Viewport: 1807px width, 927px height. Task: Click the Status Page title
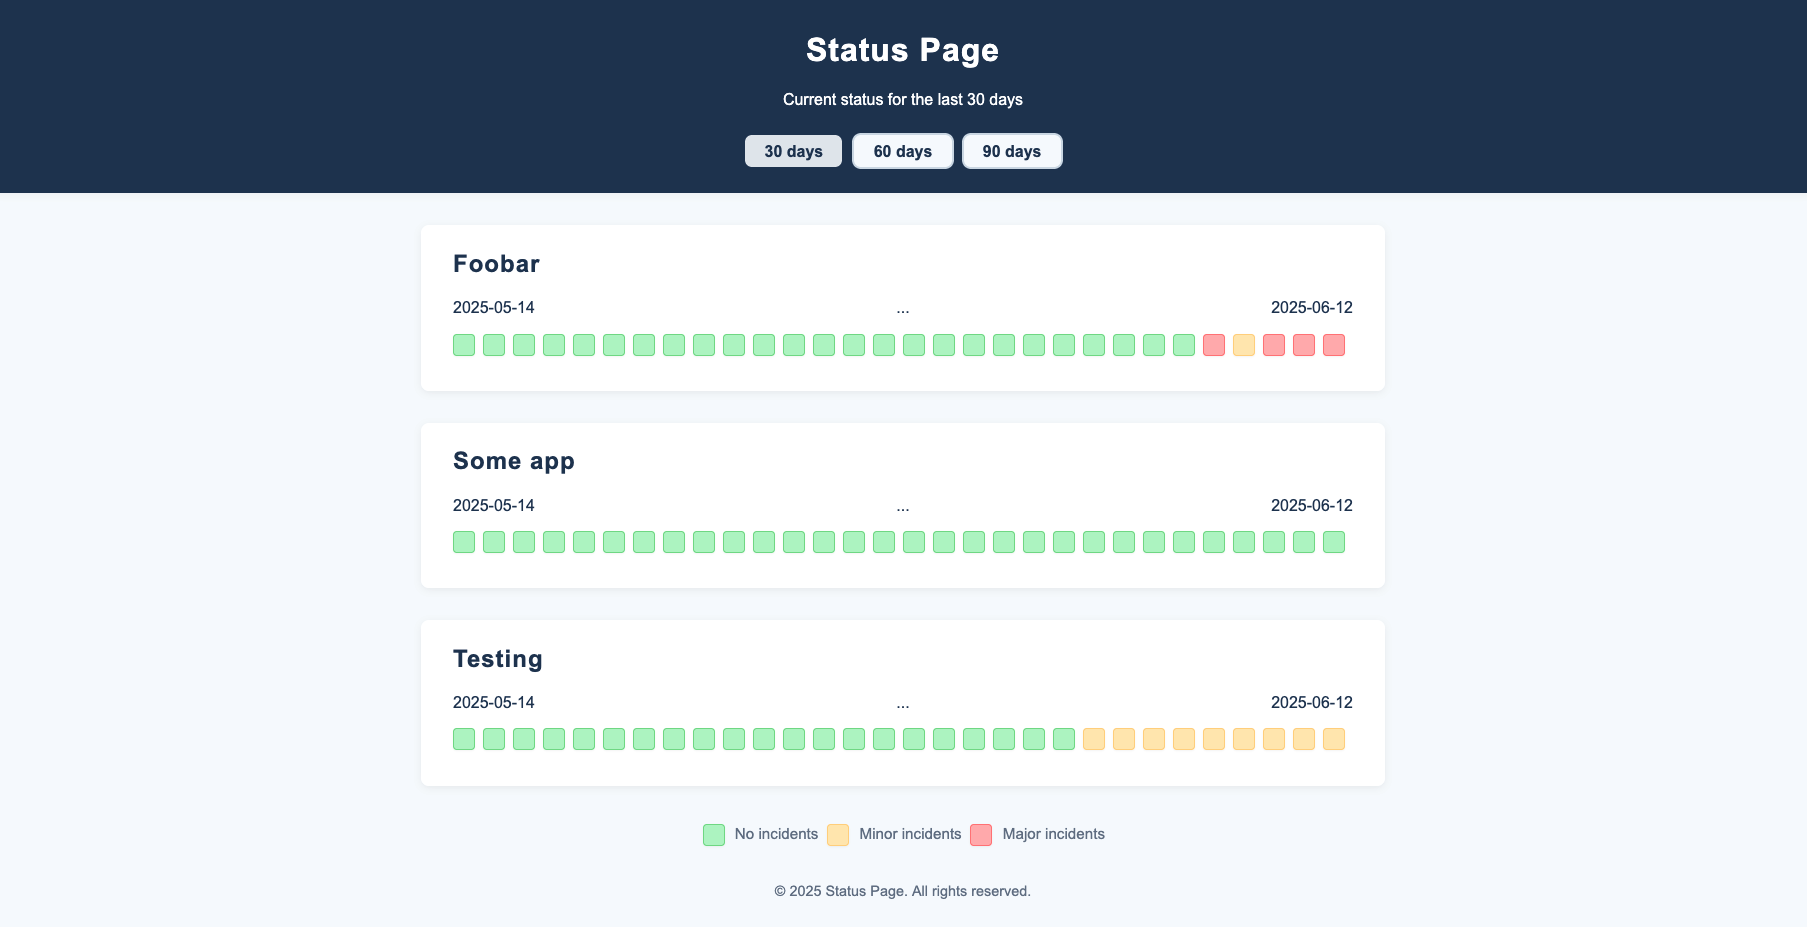tap(902, 49)
